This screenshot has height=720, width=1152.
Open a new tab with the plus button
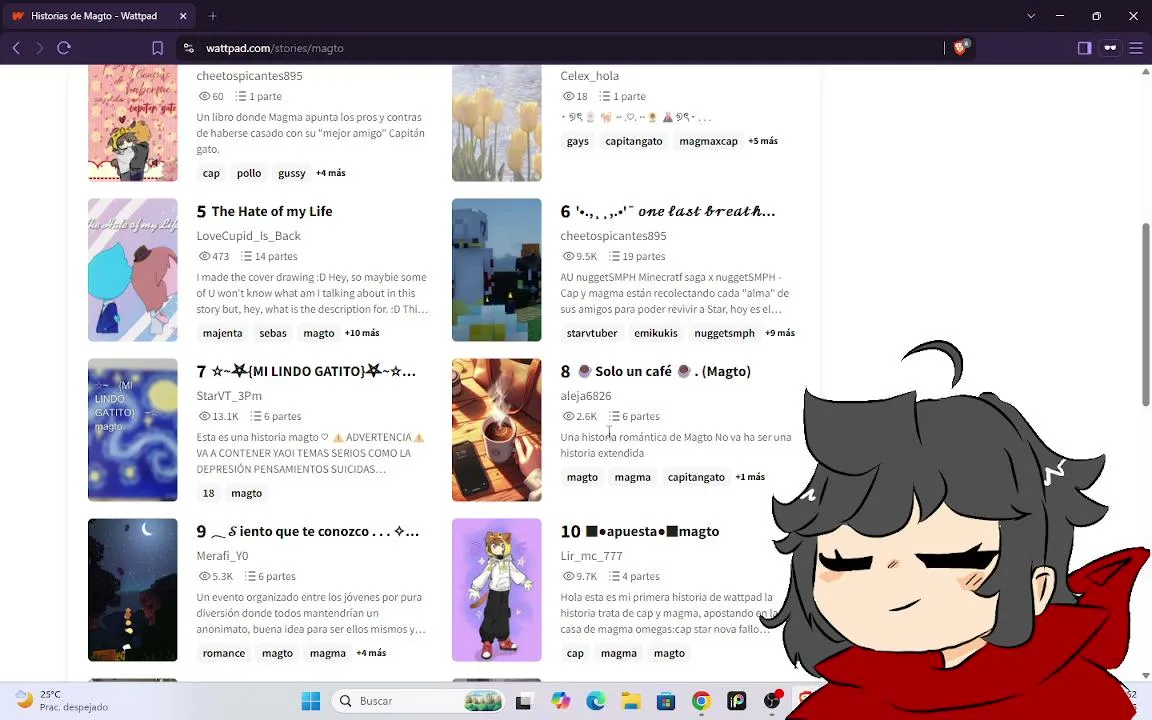[x=212, y=15]
